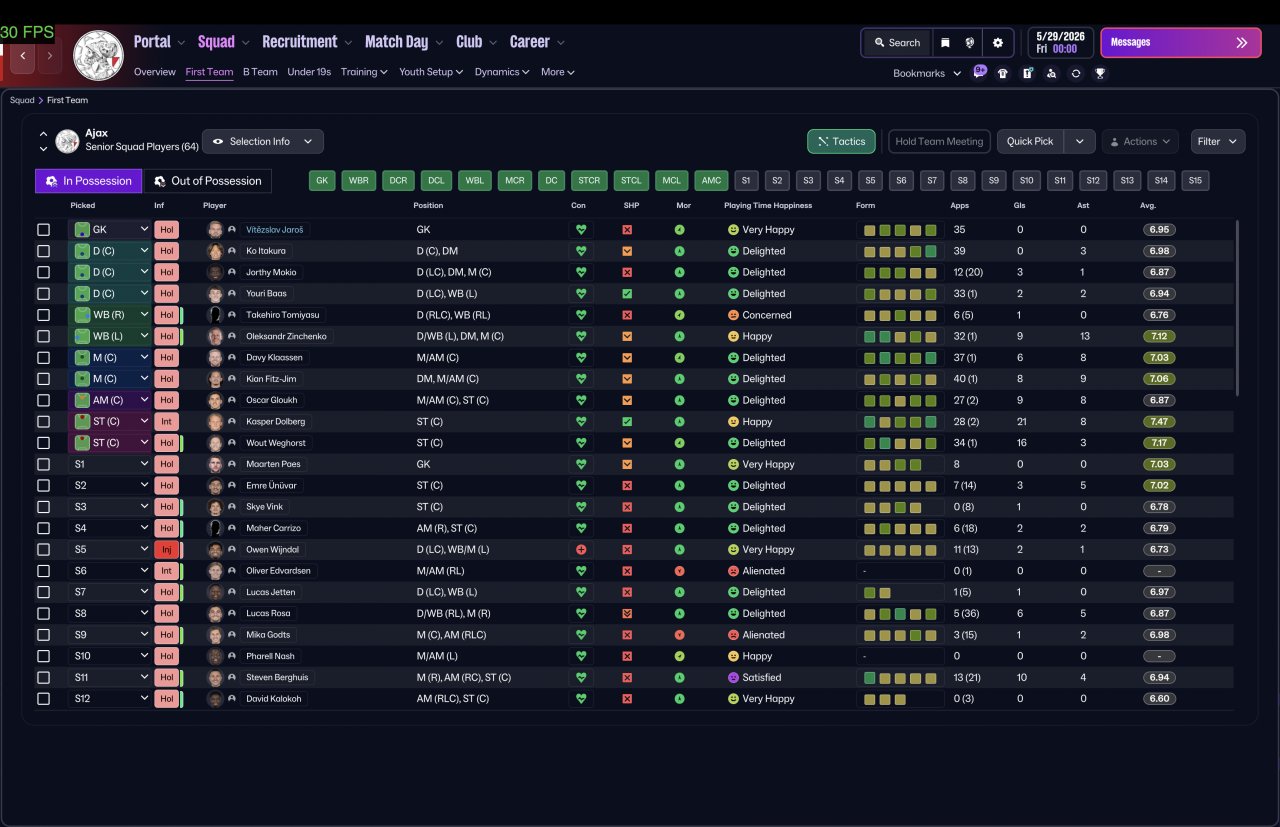Click the Ajax club crest in header

click(x=99, y=55)
